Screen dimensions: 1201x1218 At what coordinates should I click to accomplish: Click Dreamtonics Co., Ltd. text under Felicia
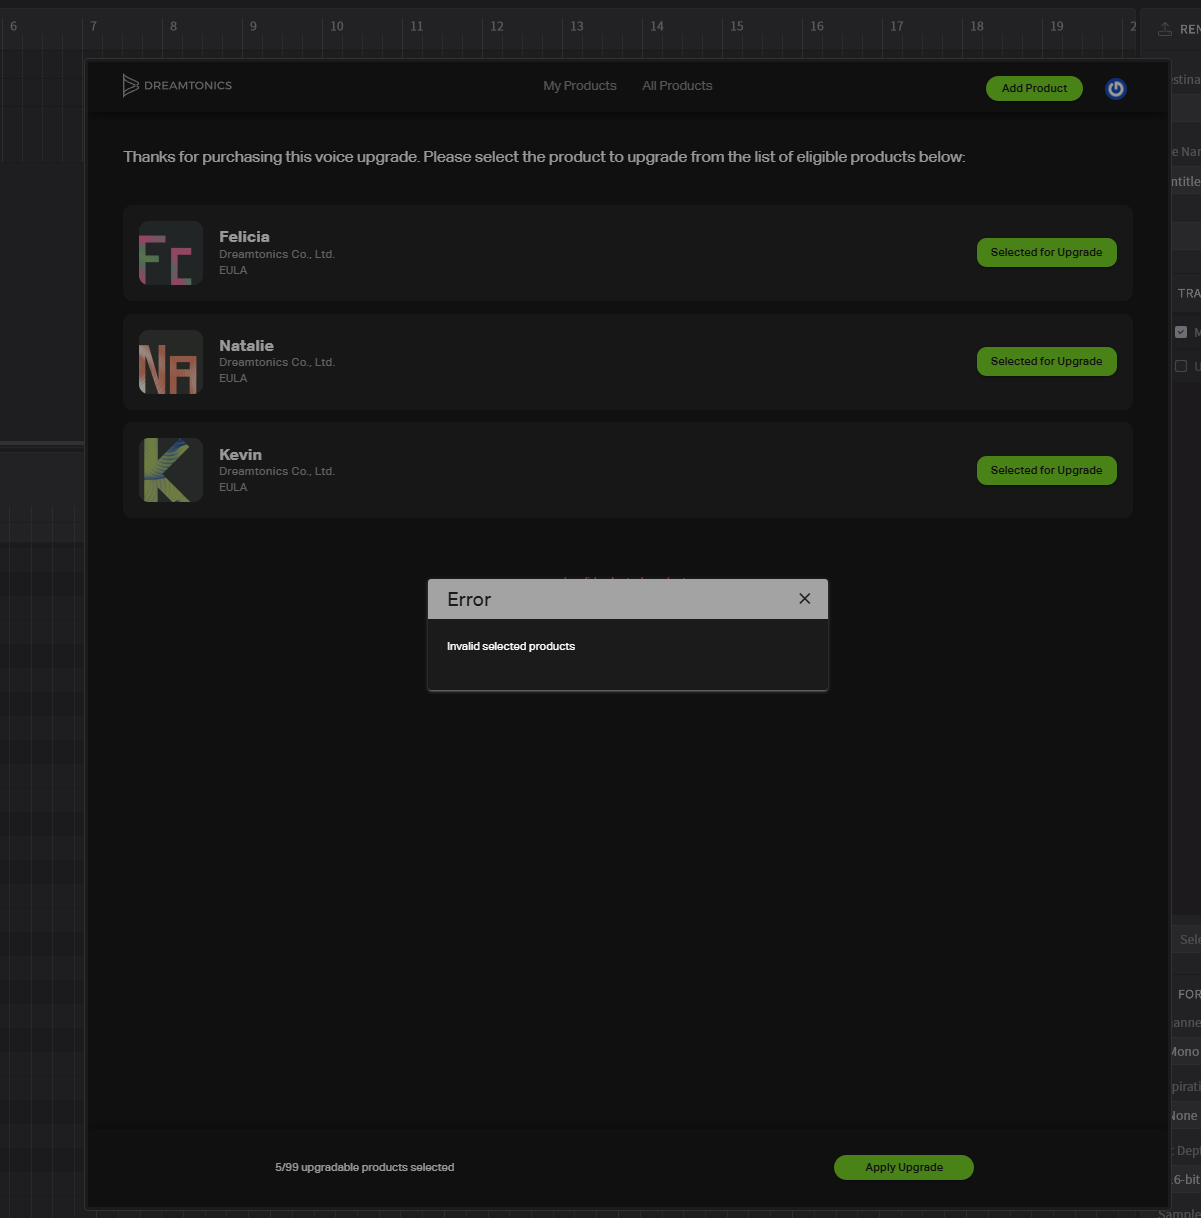pos(277,254)
